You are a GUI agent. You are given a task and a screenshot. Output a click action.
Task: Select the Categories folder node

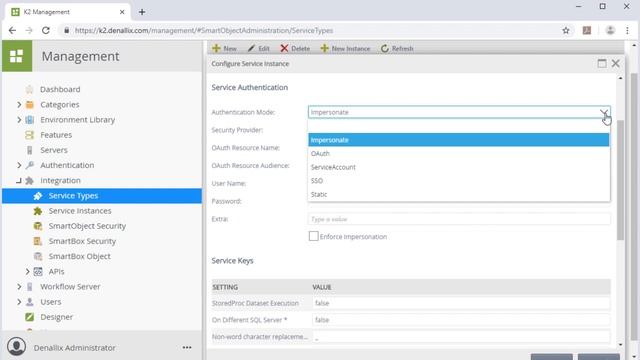pos(60,104)
